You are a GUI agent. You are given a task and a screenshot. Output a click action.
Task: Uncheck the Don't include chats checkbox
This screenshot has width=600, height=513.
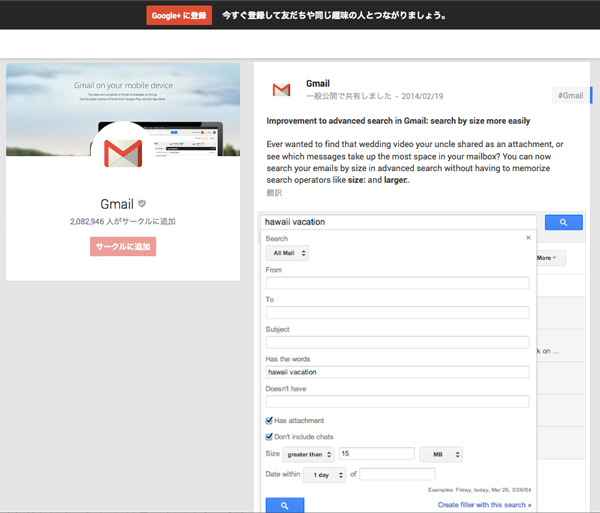tap(269, 436)
